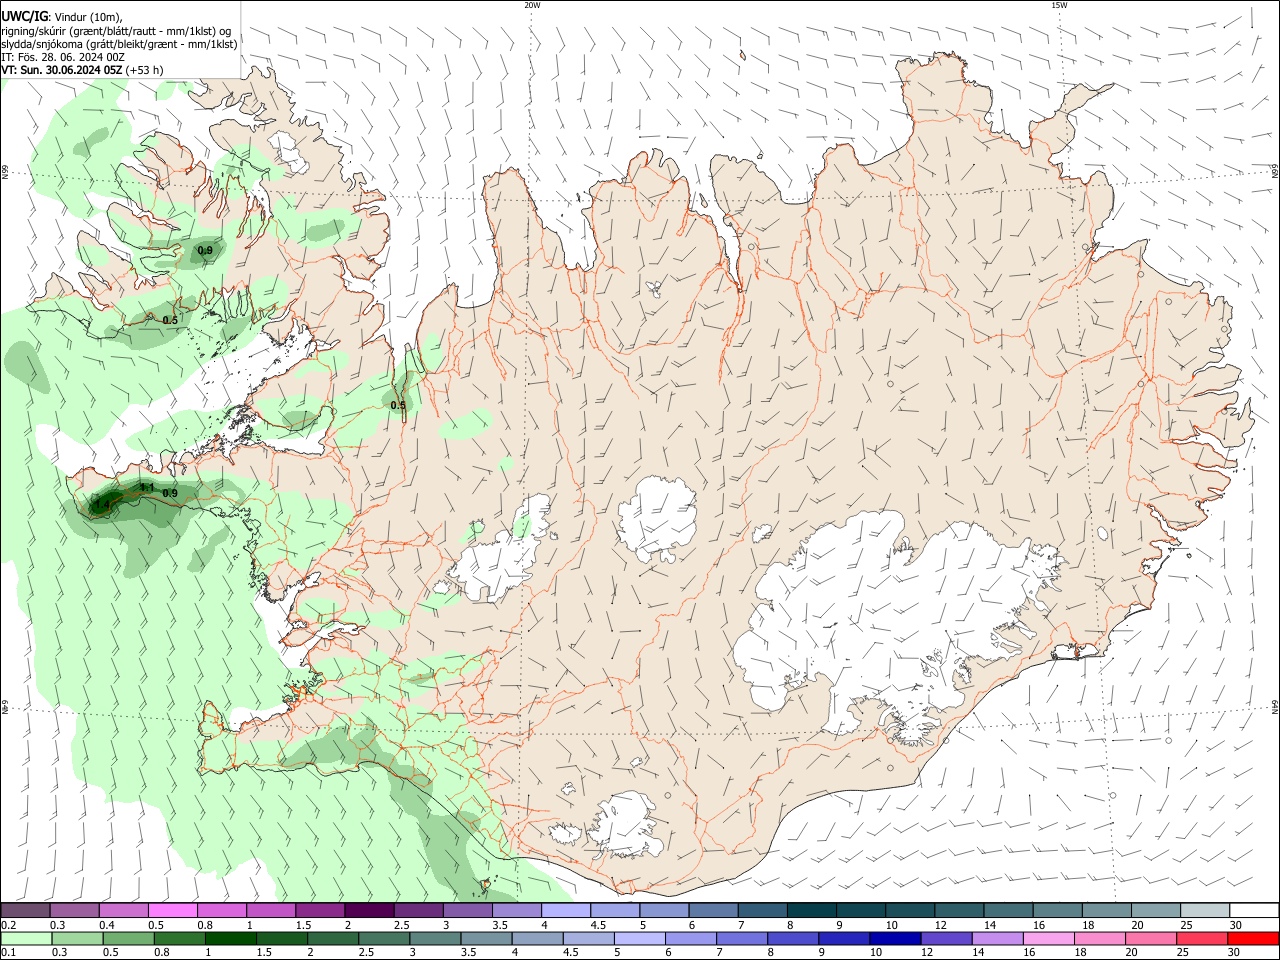1280x960 pixels.
Task: Click the 0.1 label on the lower legend
Action: pyautogui.click(x=8, y=953)
